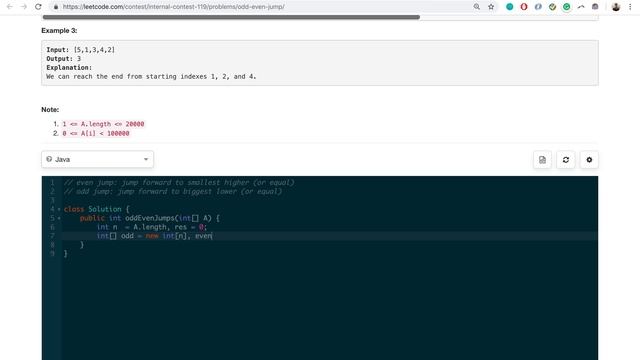Go forward in browser history

[24, 7]
